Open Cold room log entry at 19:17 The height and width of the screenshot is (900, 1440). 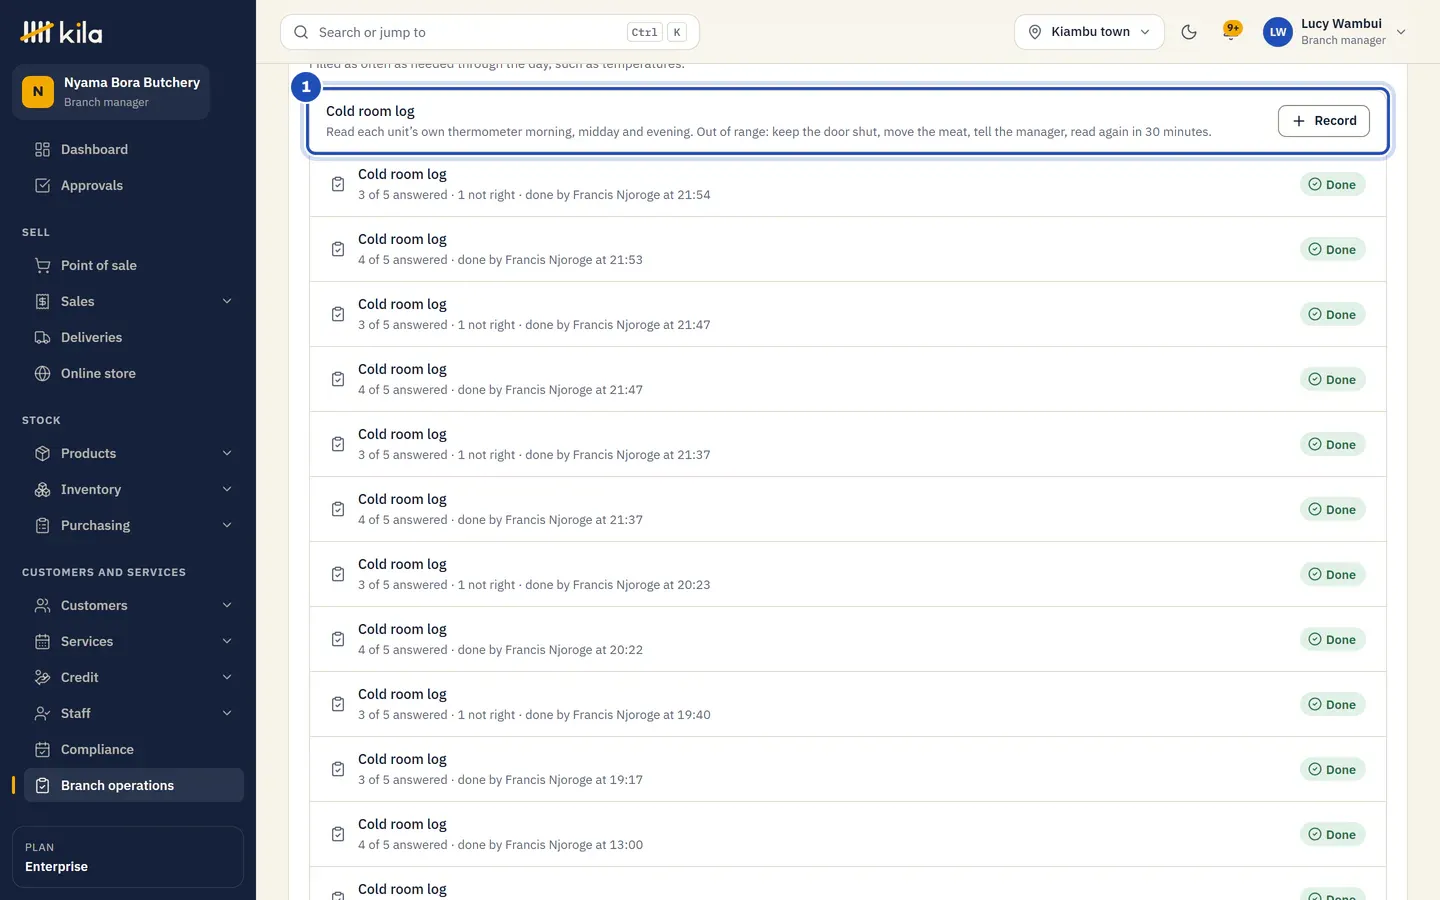[x=848, y=769]
